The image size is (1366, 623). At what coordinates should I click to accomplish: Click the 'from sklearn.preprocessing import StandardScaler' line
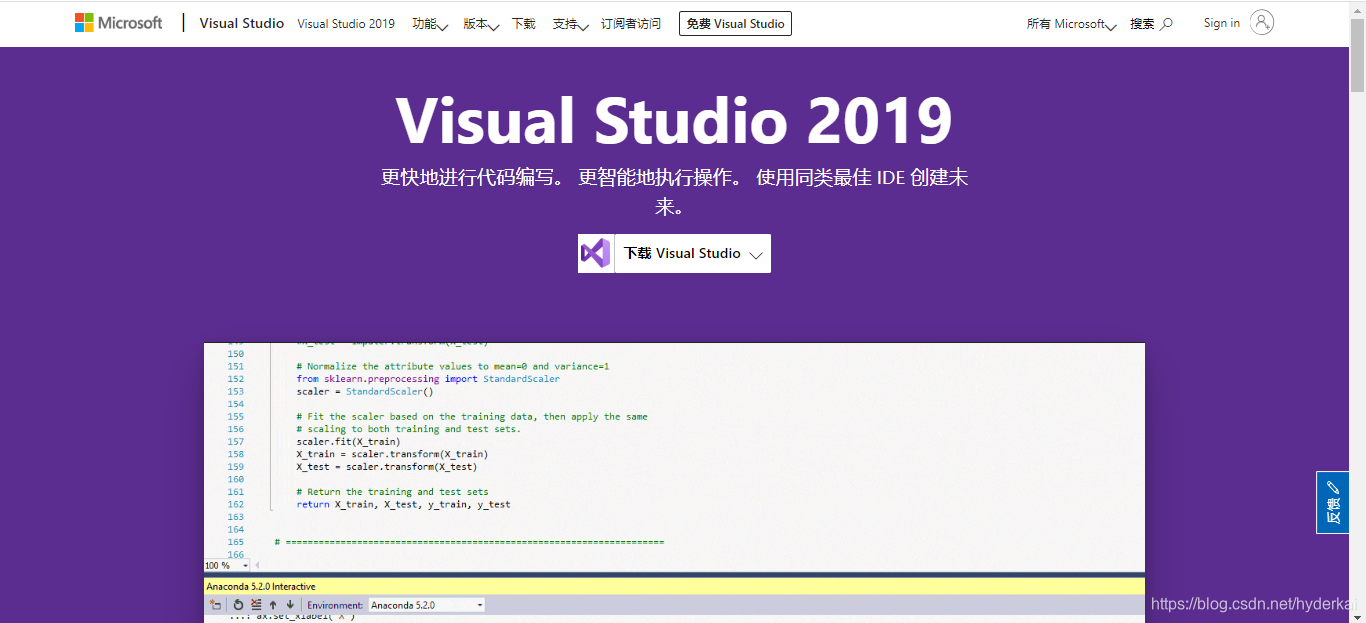428,379
